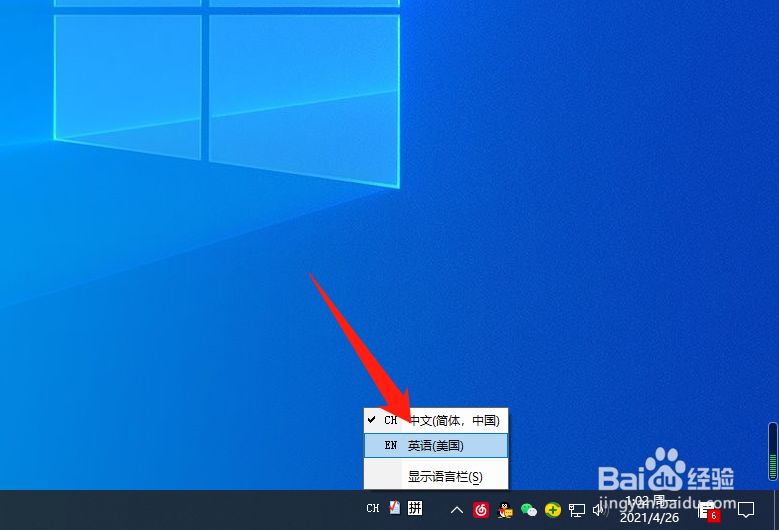Switch to 英语(美国) input language
779x530 pixels.
pyautogui.click(x=436, y=446)
